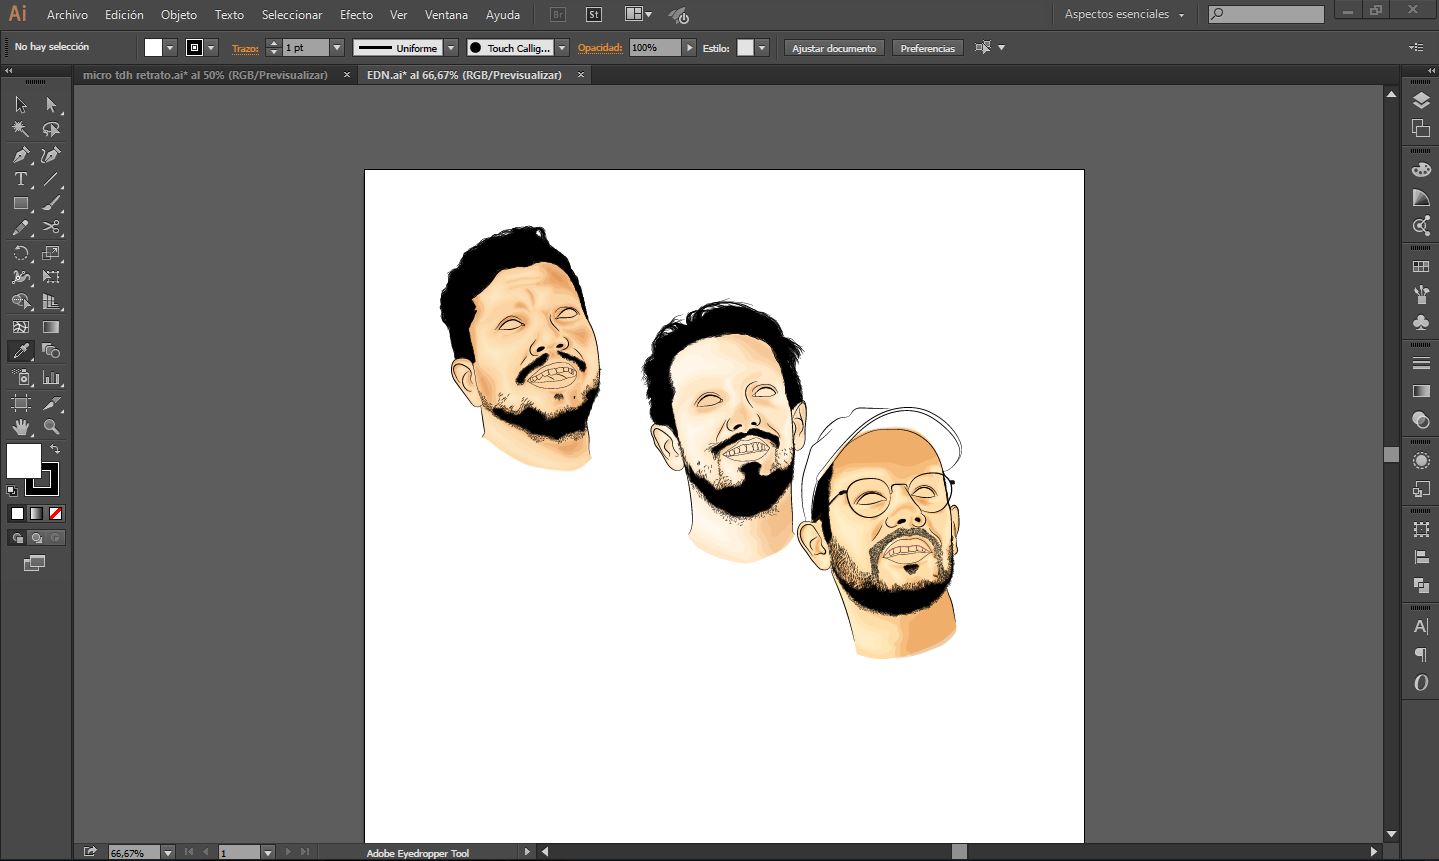The image size is (1439, 861).
Task: Expand the toolbox double-arrow
Action: (8, 71)
